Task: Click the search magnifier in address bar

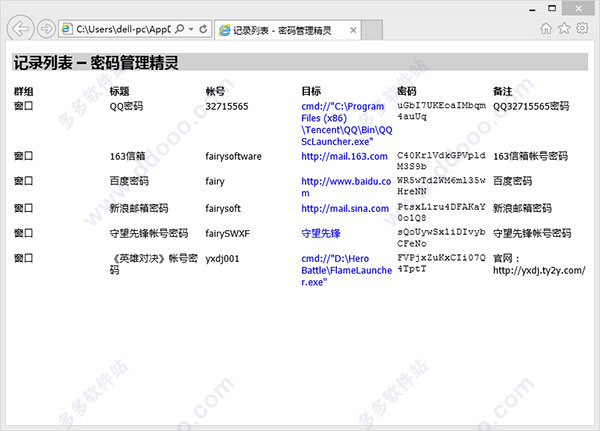Action: 179,29
